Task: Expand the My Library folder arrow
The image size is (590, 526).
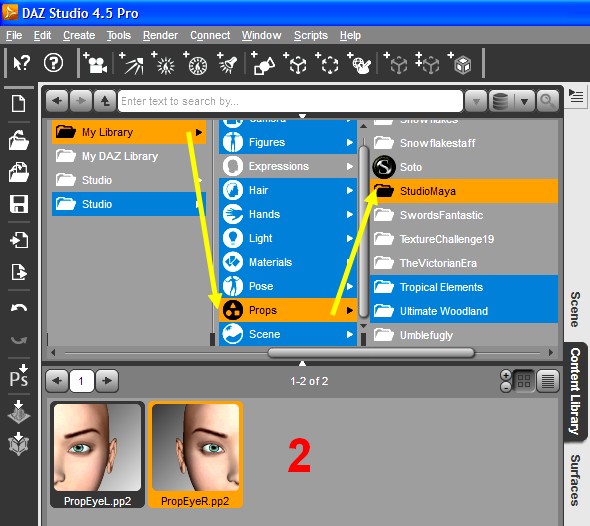Action: tap(199, 132)
